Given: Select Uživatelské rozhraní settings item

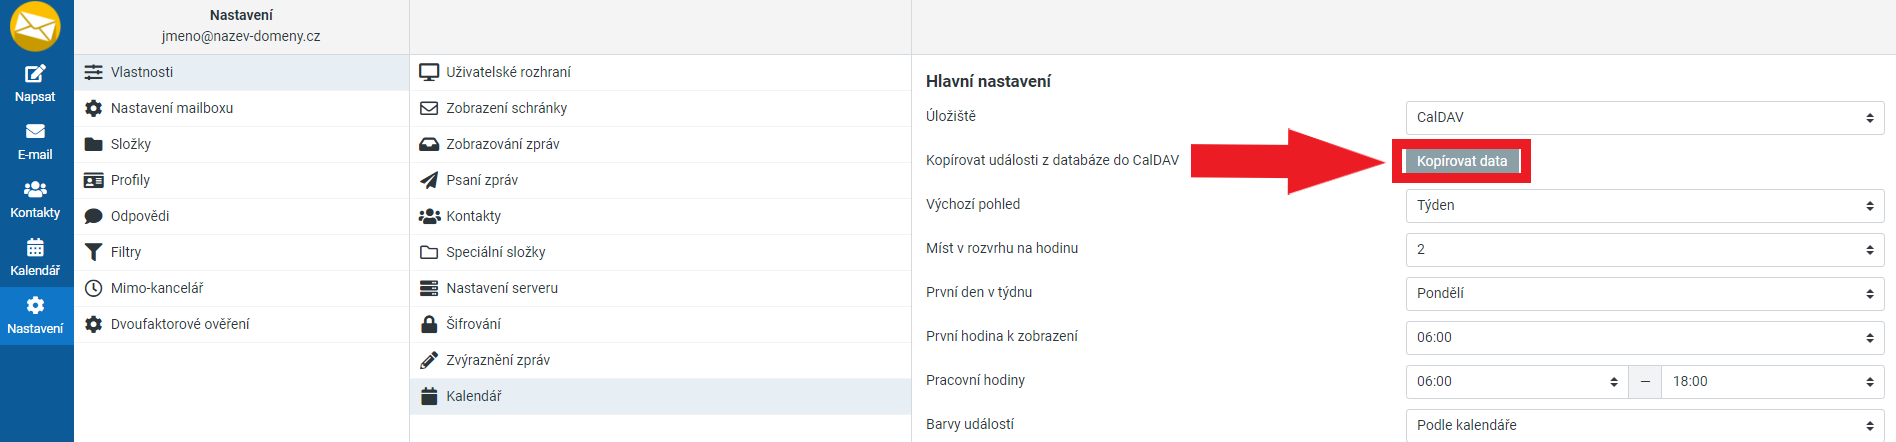Looking at the screenshot, I should click(508, 72).
